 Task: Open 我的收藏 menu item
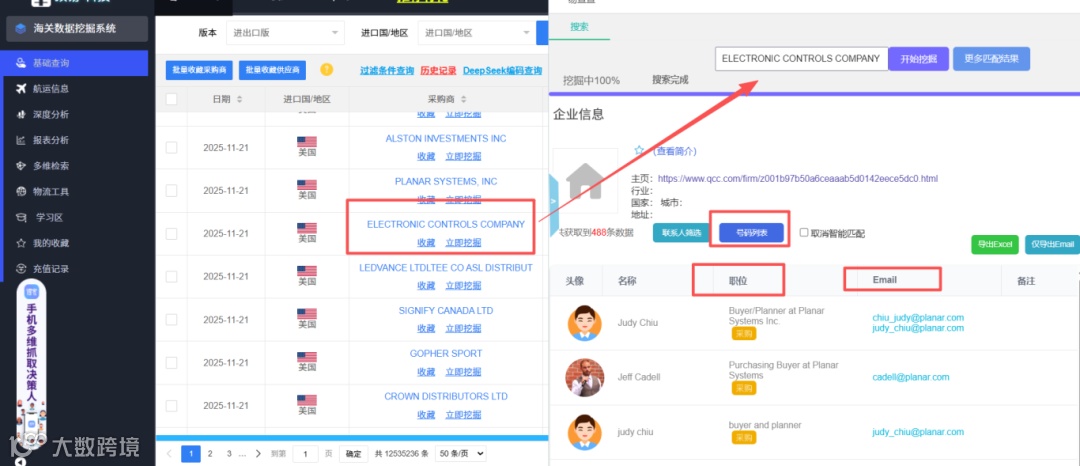pos(51,243)
